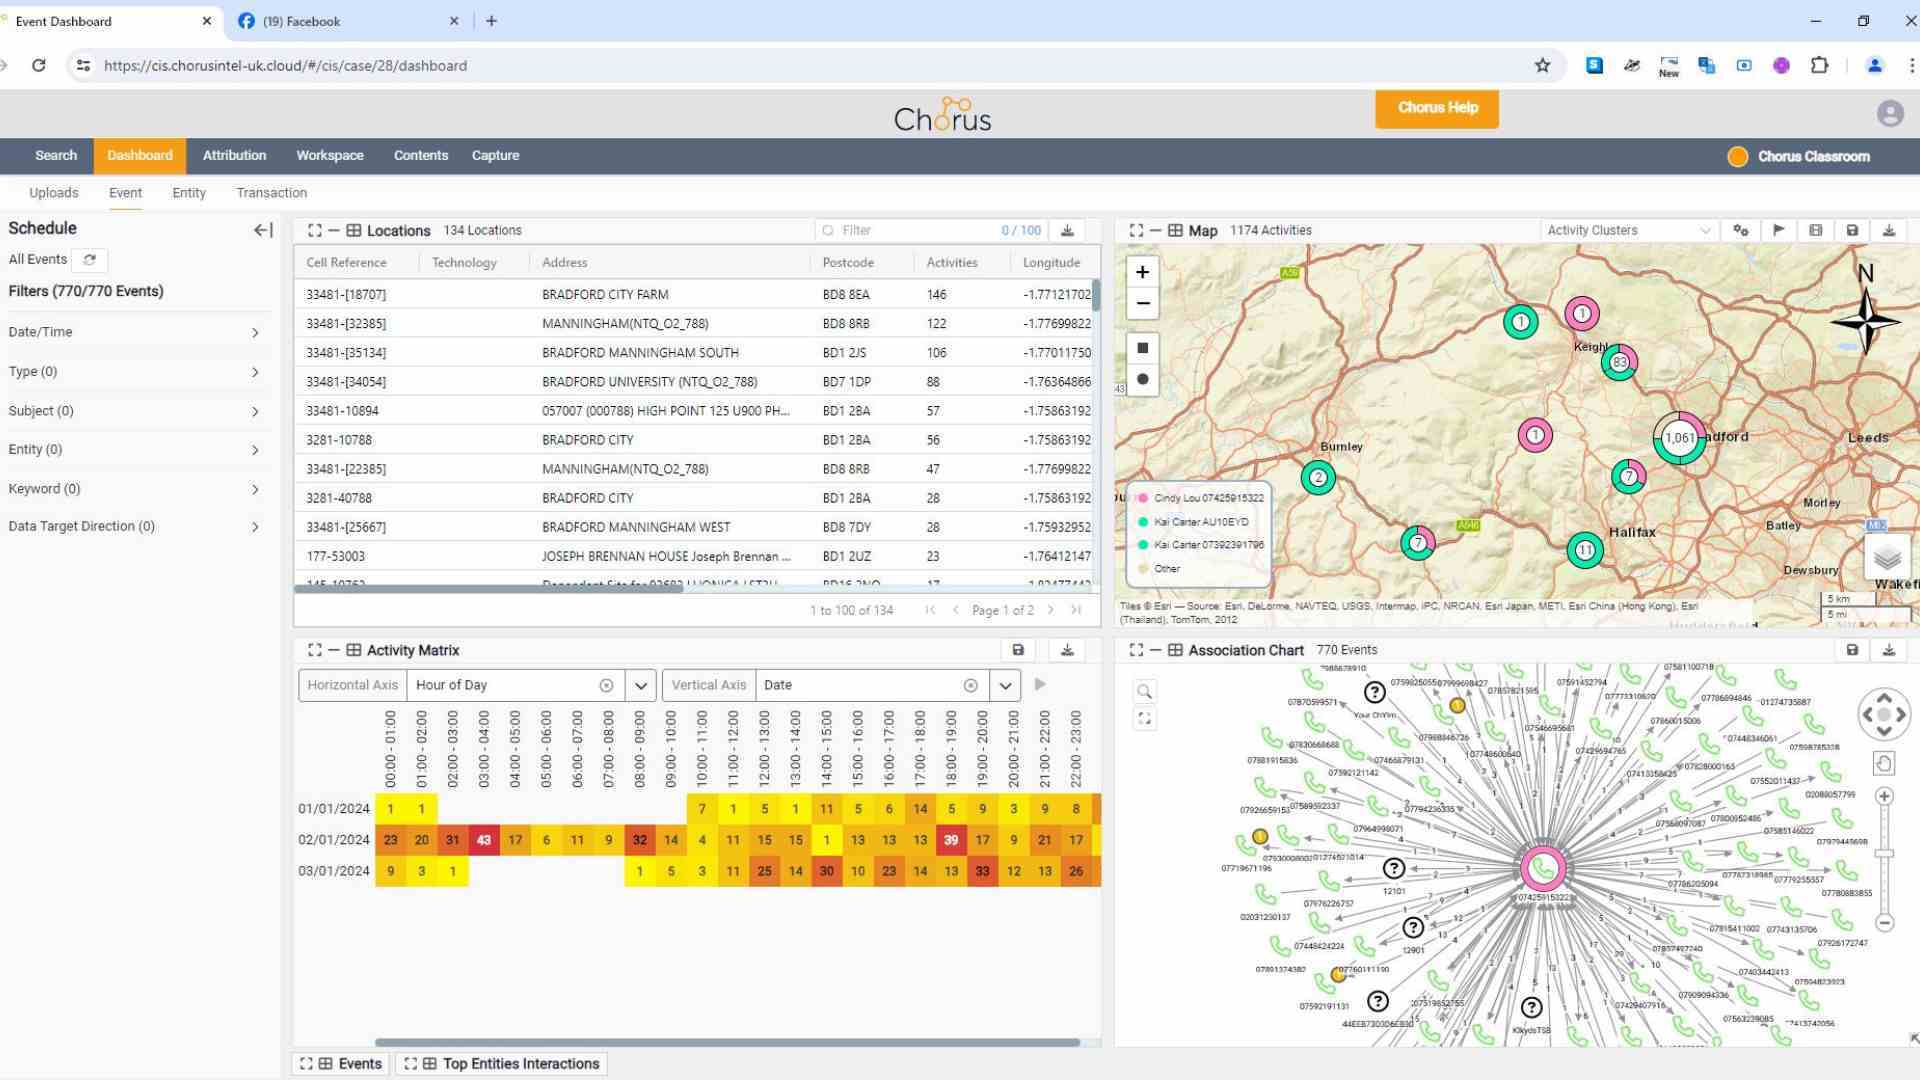Reload the browser page
This screenshot has height=1080, width=1920.
[x=38, y=66]
